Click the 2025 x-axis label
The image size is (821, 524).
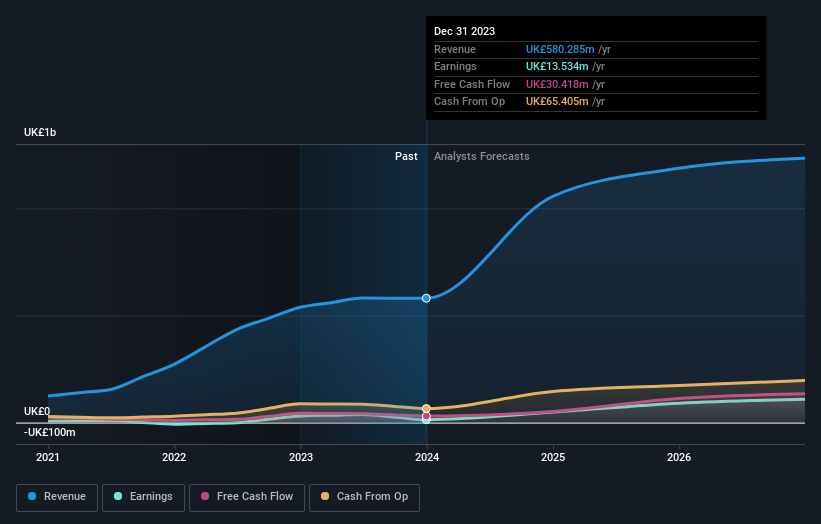pos(553,458)
